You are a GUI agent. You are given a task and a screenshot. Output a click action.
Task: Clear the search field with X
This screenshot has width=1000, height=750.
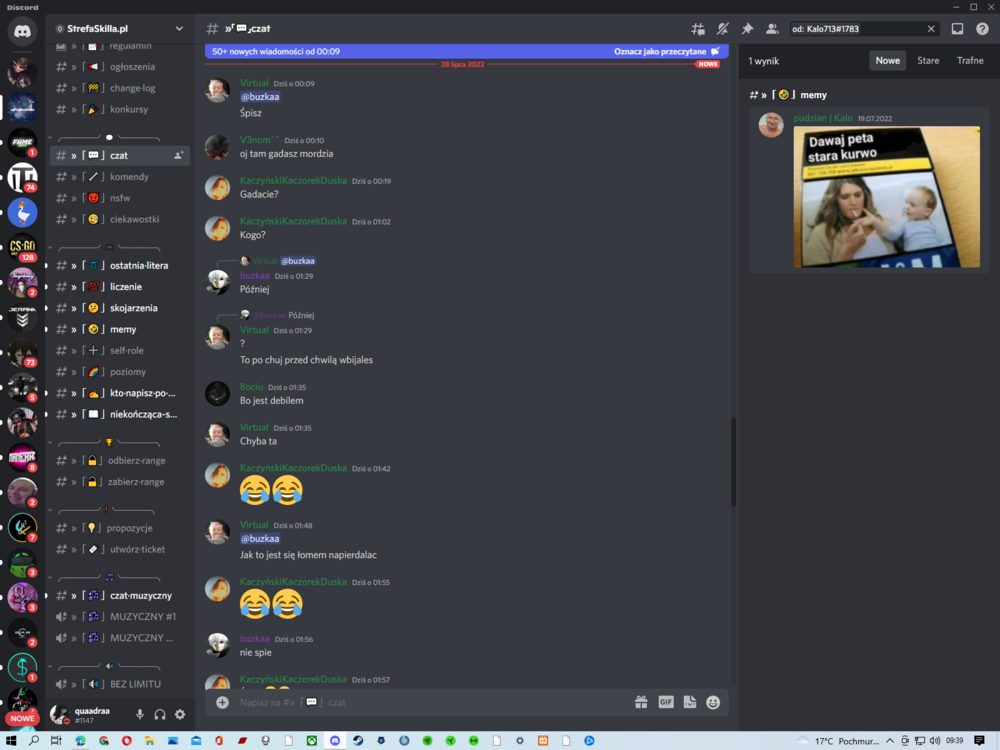(x=931, y=29)
